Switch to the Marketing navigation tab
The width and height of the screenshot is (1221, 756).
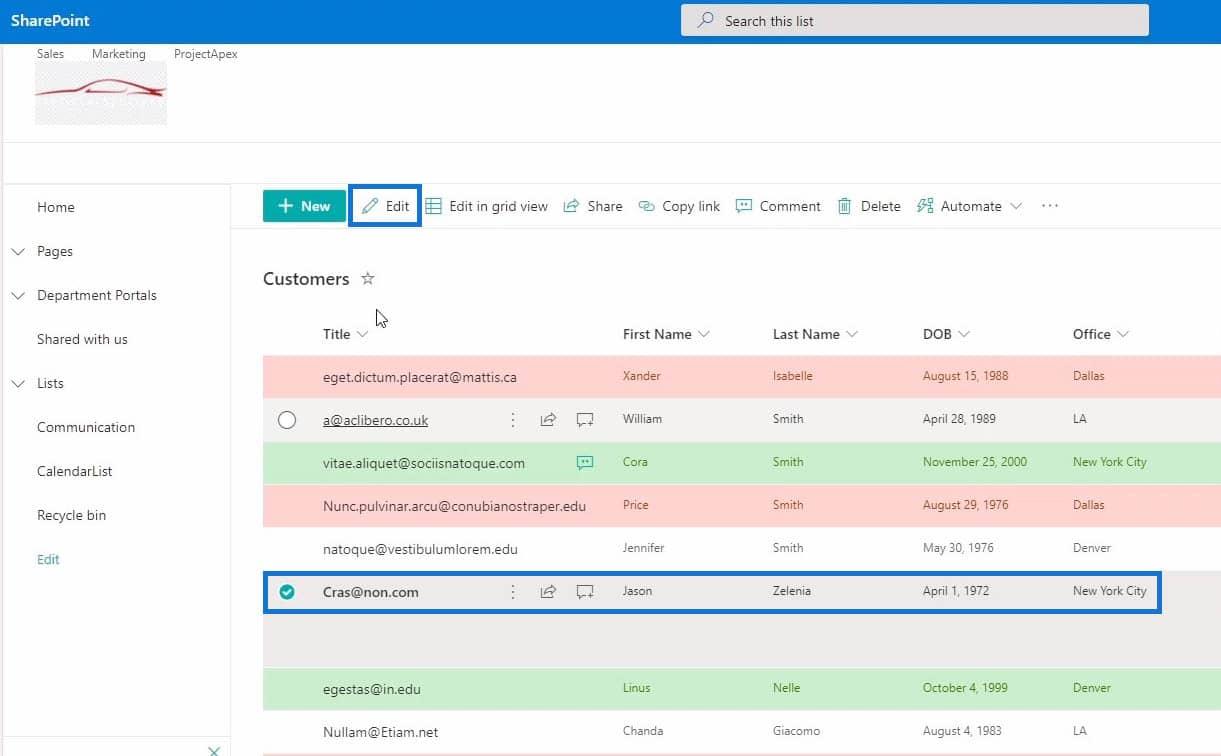118,54
